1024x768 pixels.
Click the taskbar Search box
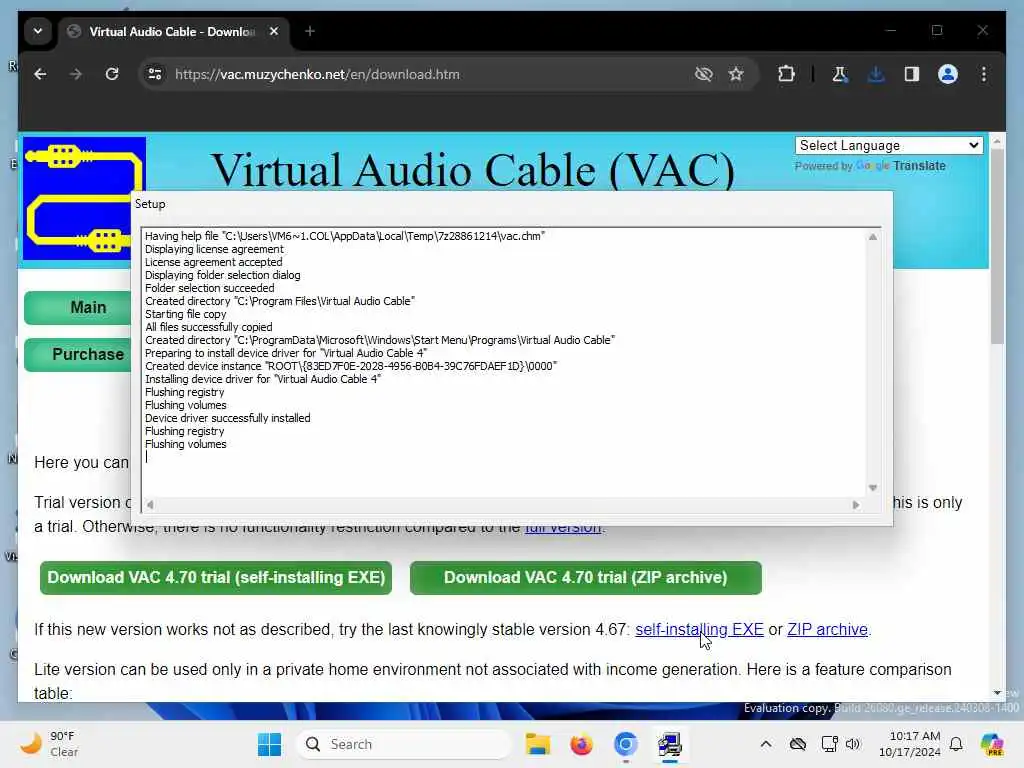(404, 744)
